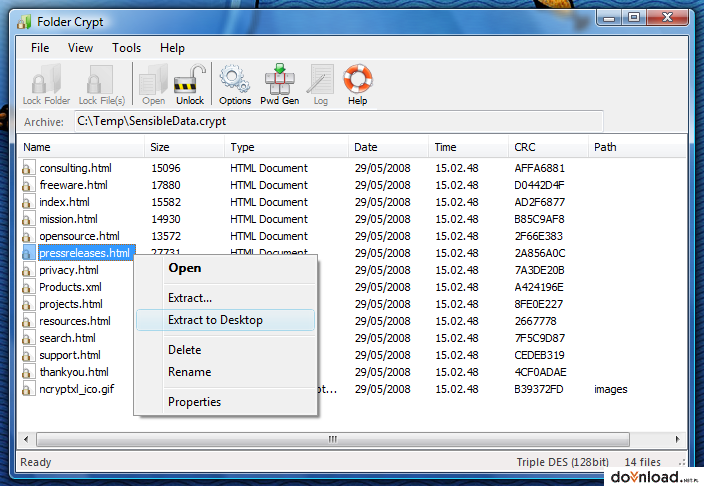704x486 pixels.
Task: Click the lock icon beside consulting.html
Action: [x=27, y=168]
